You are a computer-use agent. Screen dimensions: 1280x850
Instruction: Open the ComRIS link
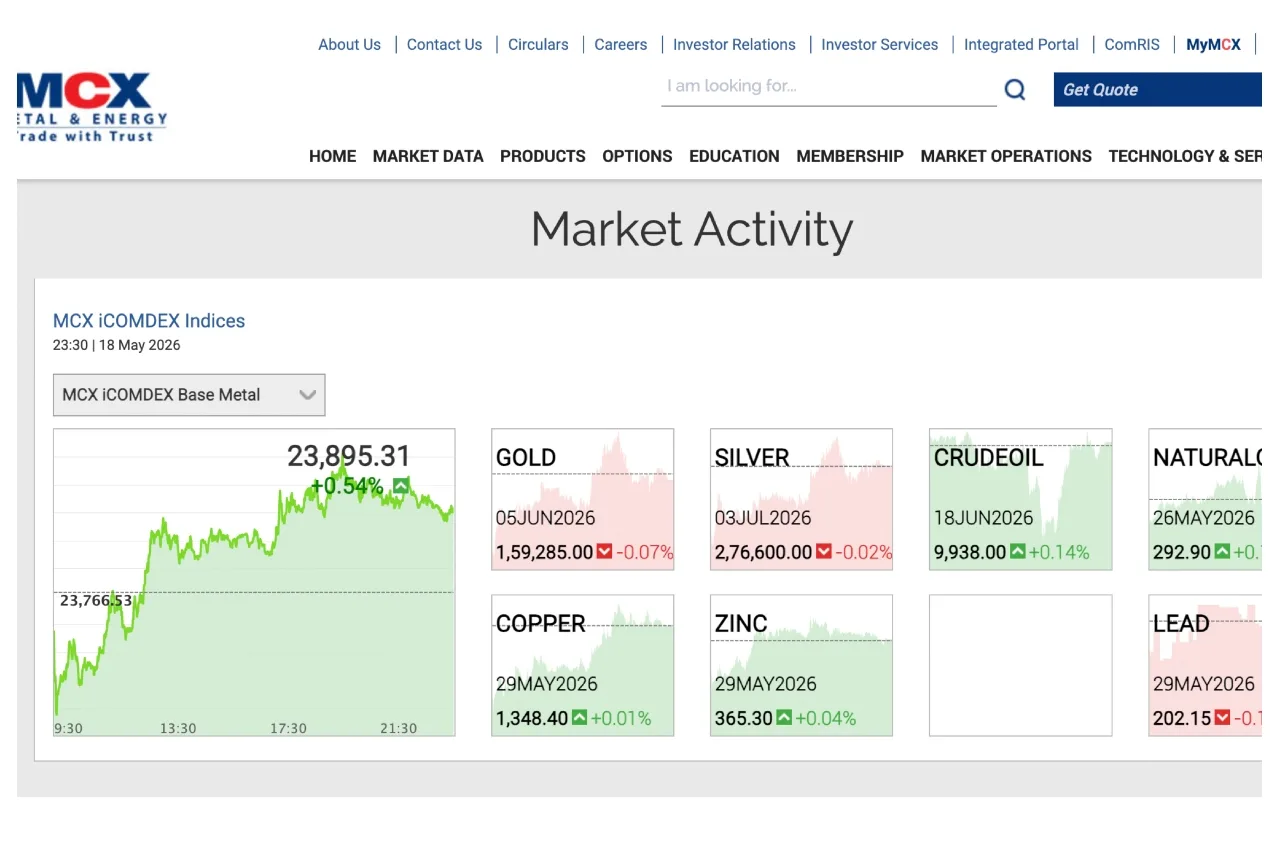coord(1132,45)
